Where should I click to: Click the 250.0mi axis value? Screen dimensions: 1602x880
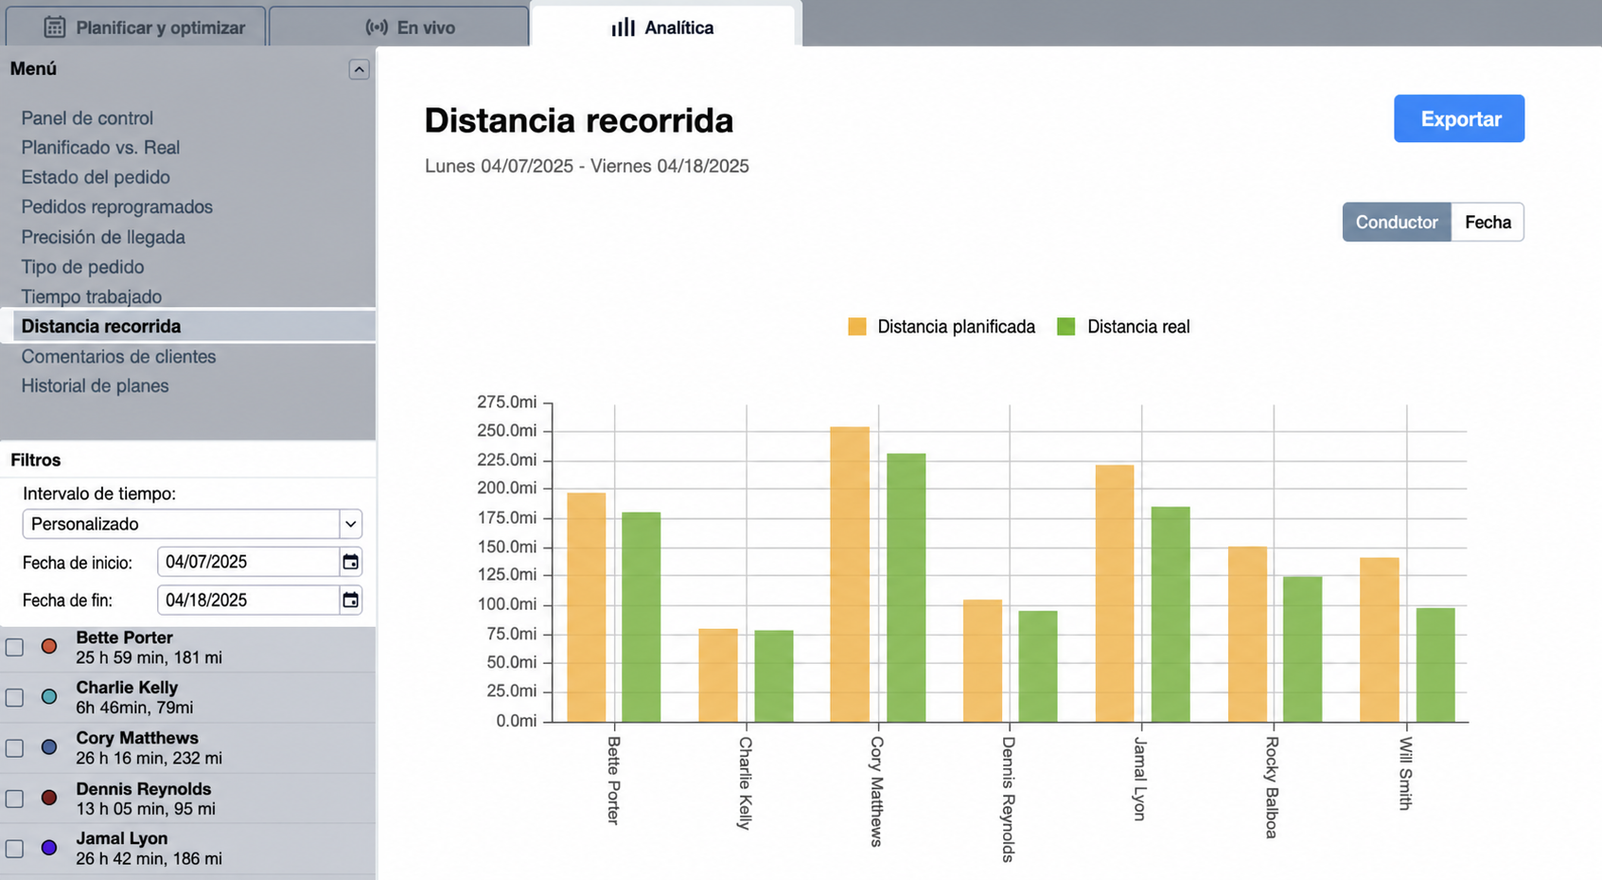point(507,430)
